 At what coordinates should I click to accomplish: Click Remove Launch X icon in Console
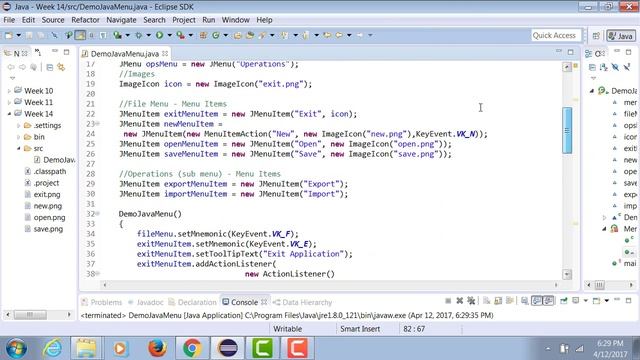pos(460,301)
